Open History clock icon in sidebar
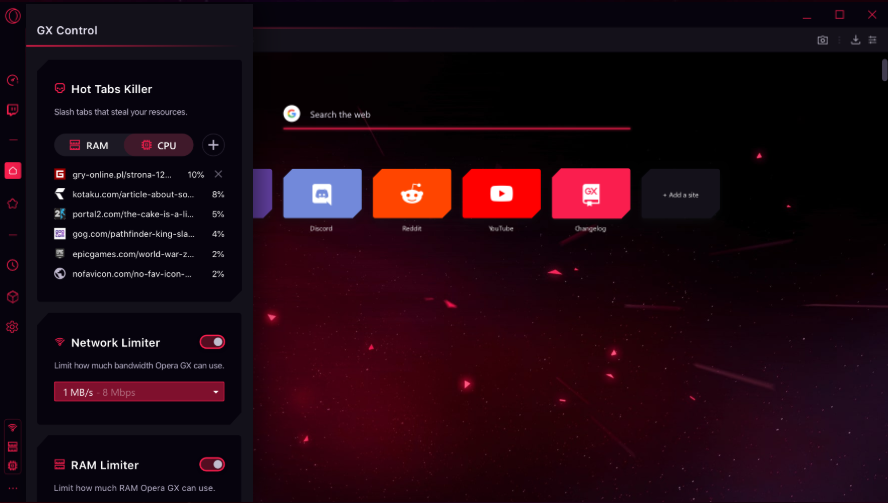The height and width of the screenshot is (503, 888). click(x=12, y=265)
